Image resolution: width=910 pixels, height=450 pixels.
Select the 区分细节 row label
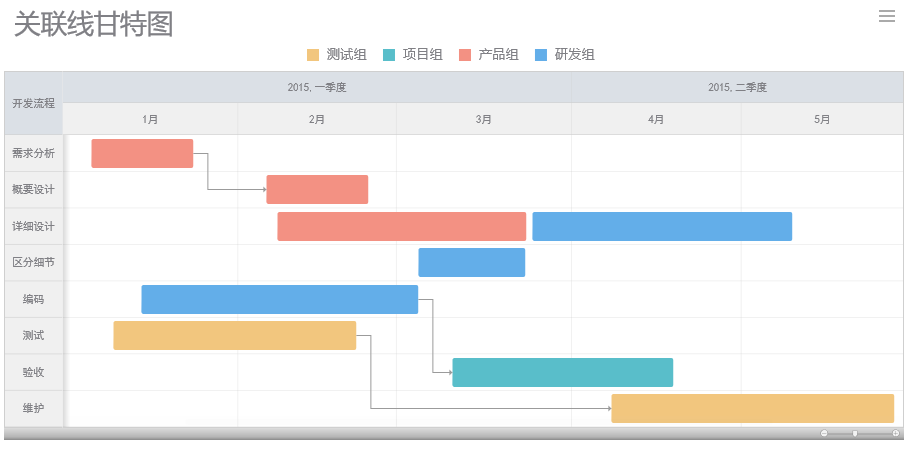[33, 262]
